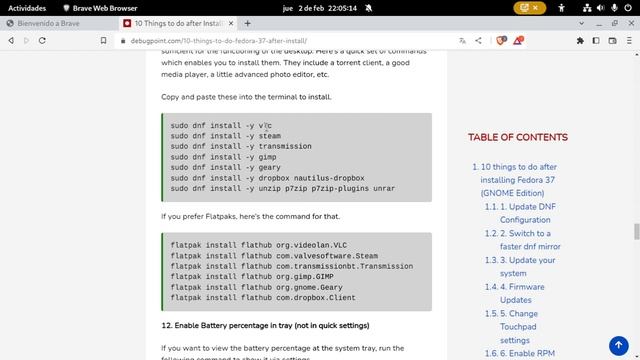640x360 pixels.
Task: Stop screen recording indicator in top bar
Action: (x=529, y=8)
